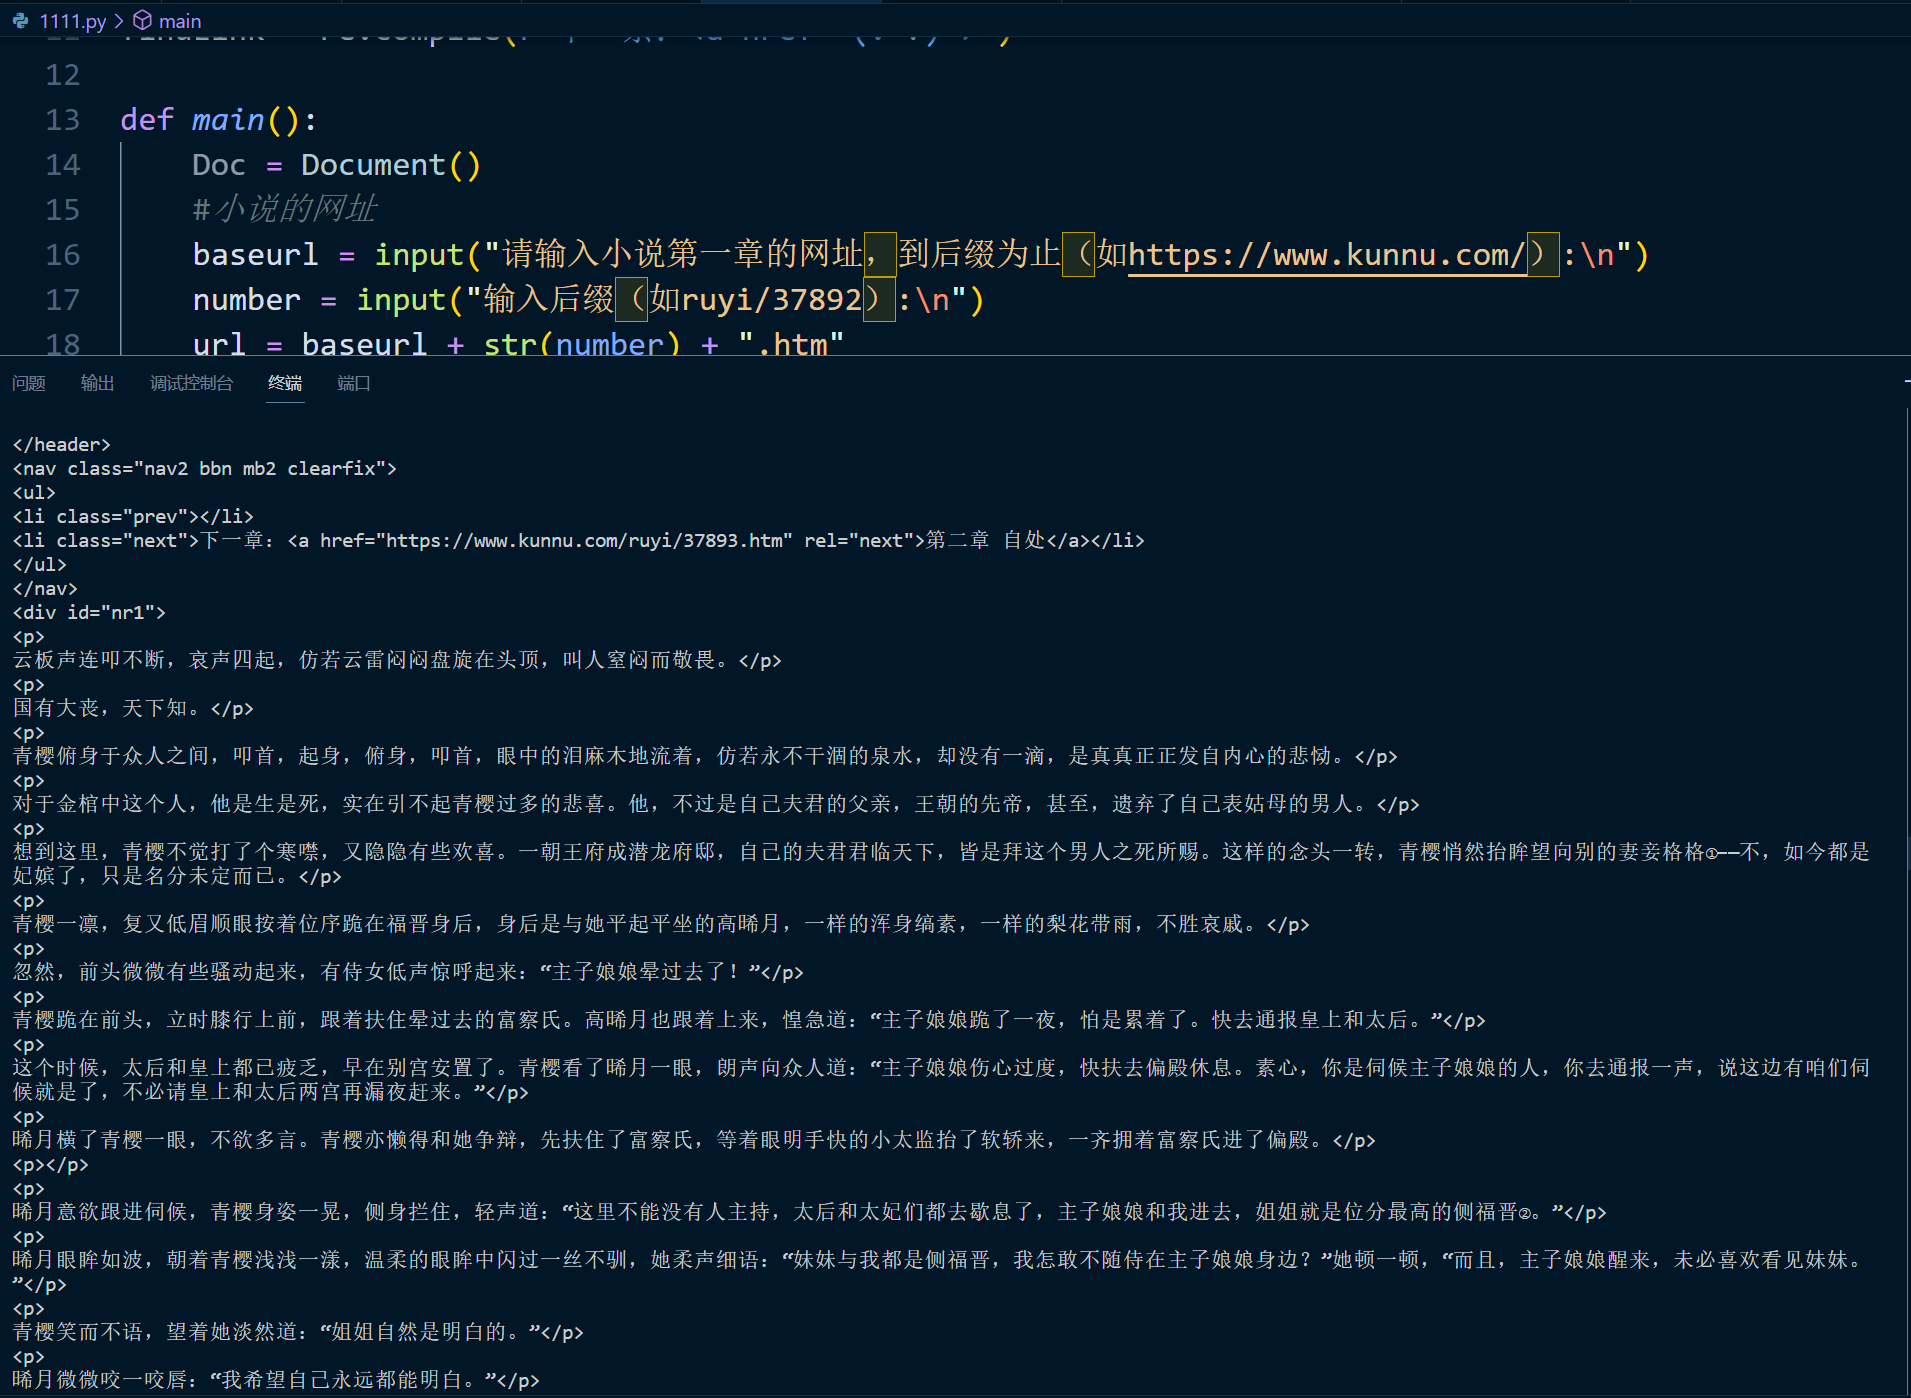This screenshot has width=1911, height=1398.
Task: Click terminal line starting '云板声连叩不断'
Action: 397,660
